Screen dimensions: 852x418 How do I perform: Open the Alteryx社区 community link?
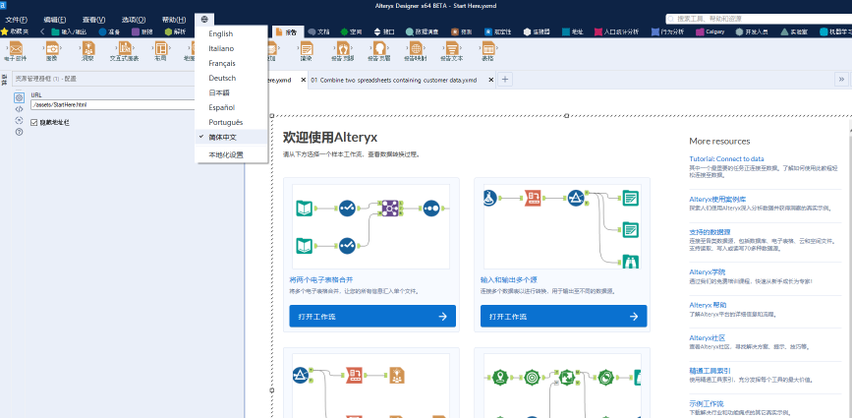(x=707, y=338)
